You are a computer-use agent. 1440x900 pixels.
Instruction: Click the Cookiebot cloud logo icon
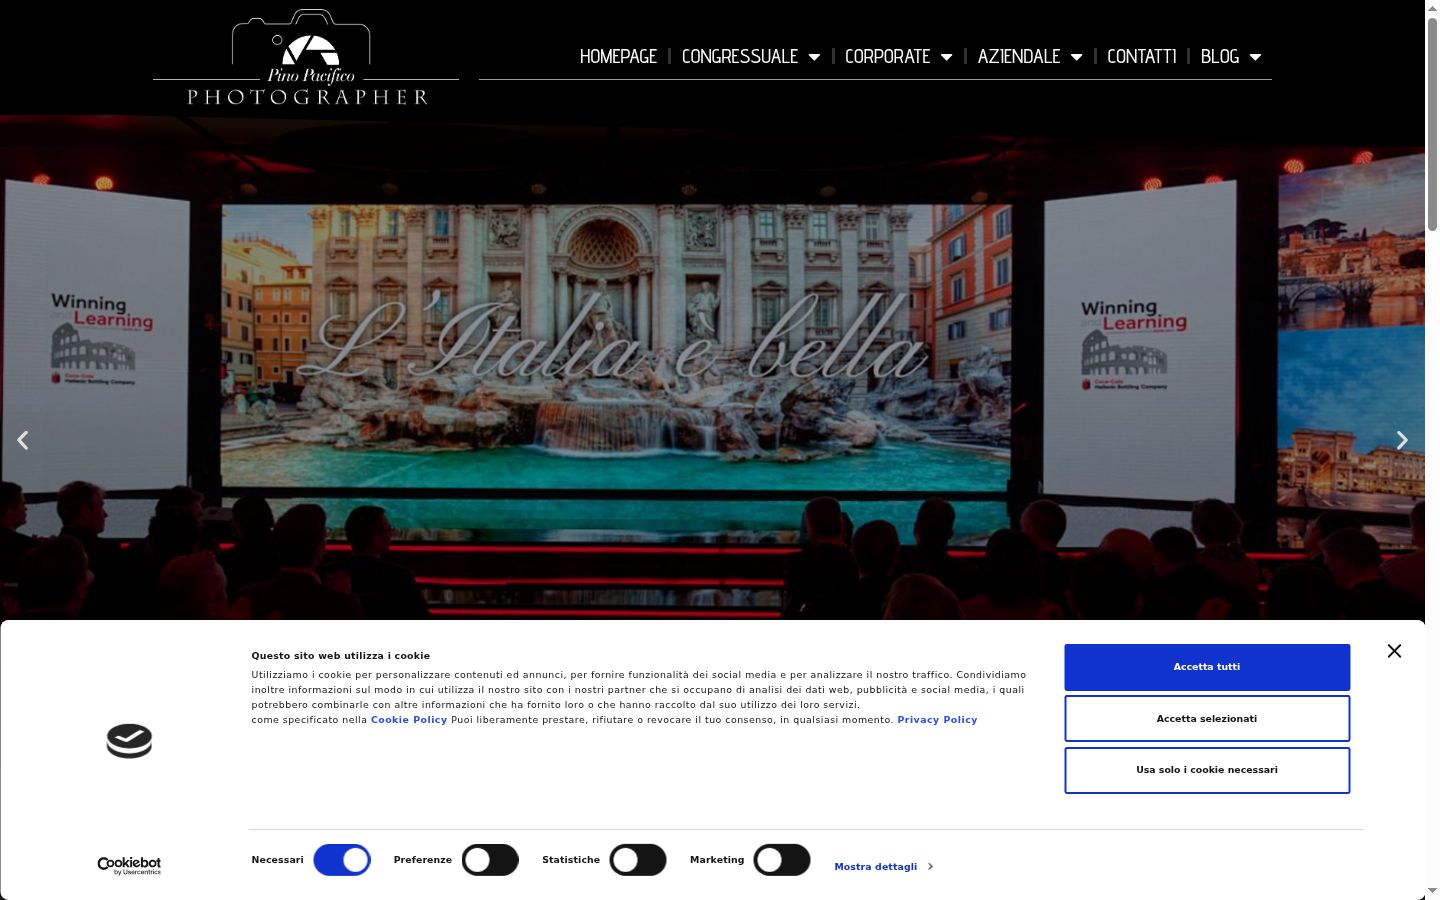click(129, 741)
